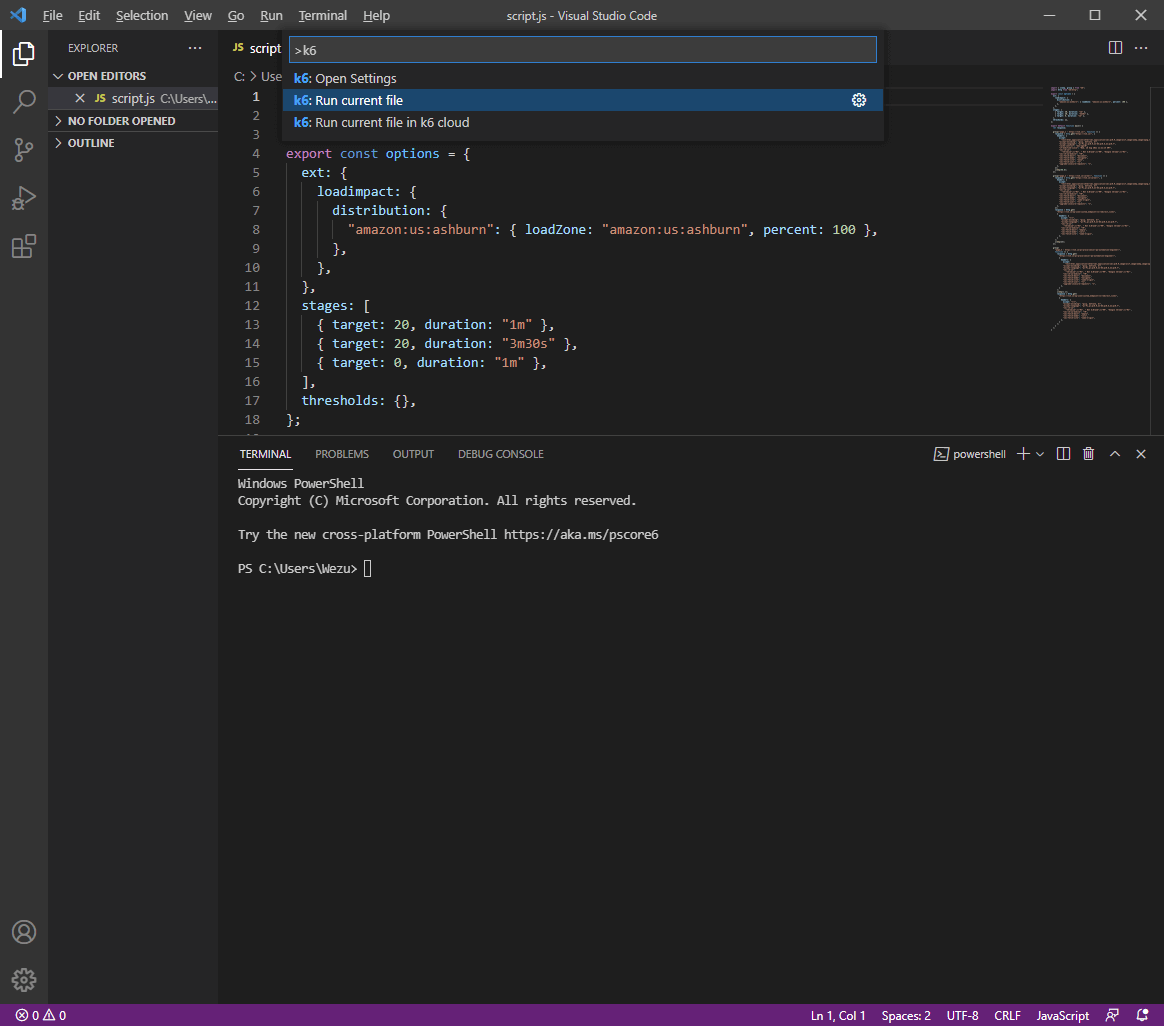Open the terminal launch profile dropdown
Viewport: 1164px width, 1026px height.
[1040, 454]
